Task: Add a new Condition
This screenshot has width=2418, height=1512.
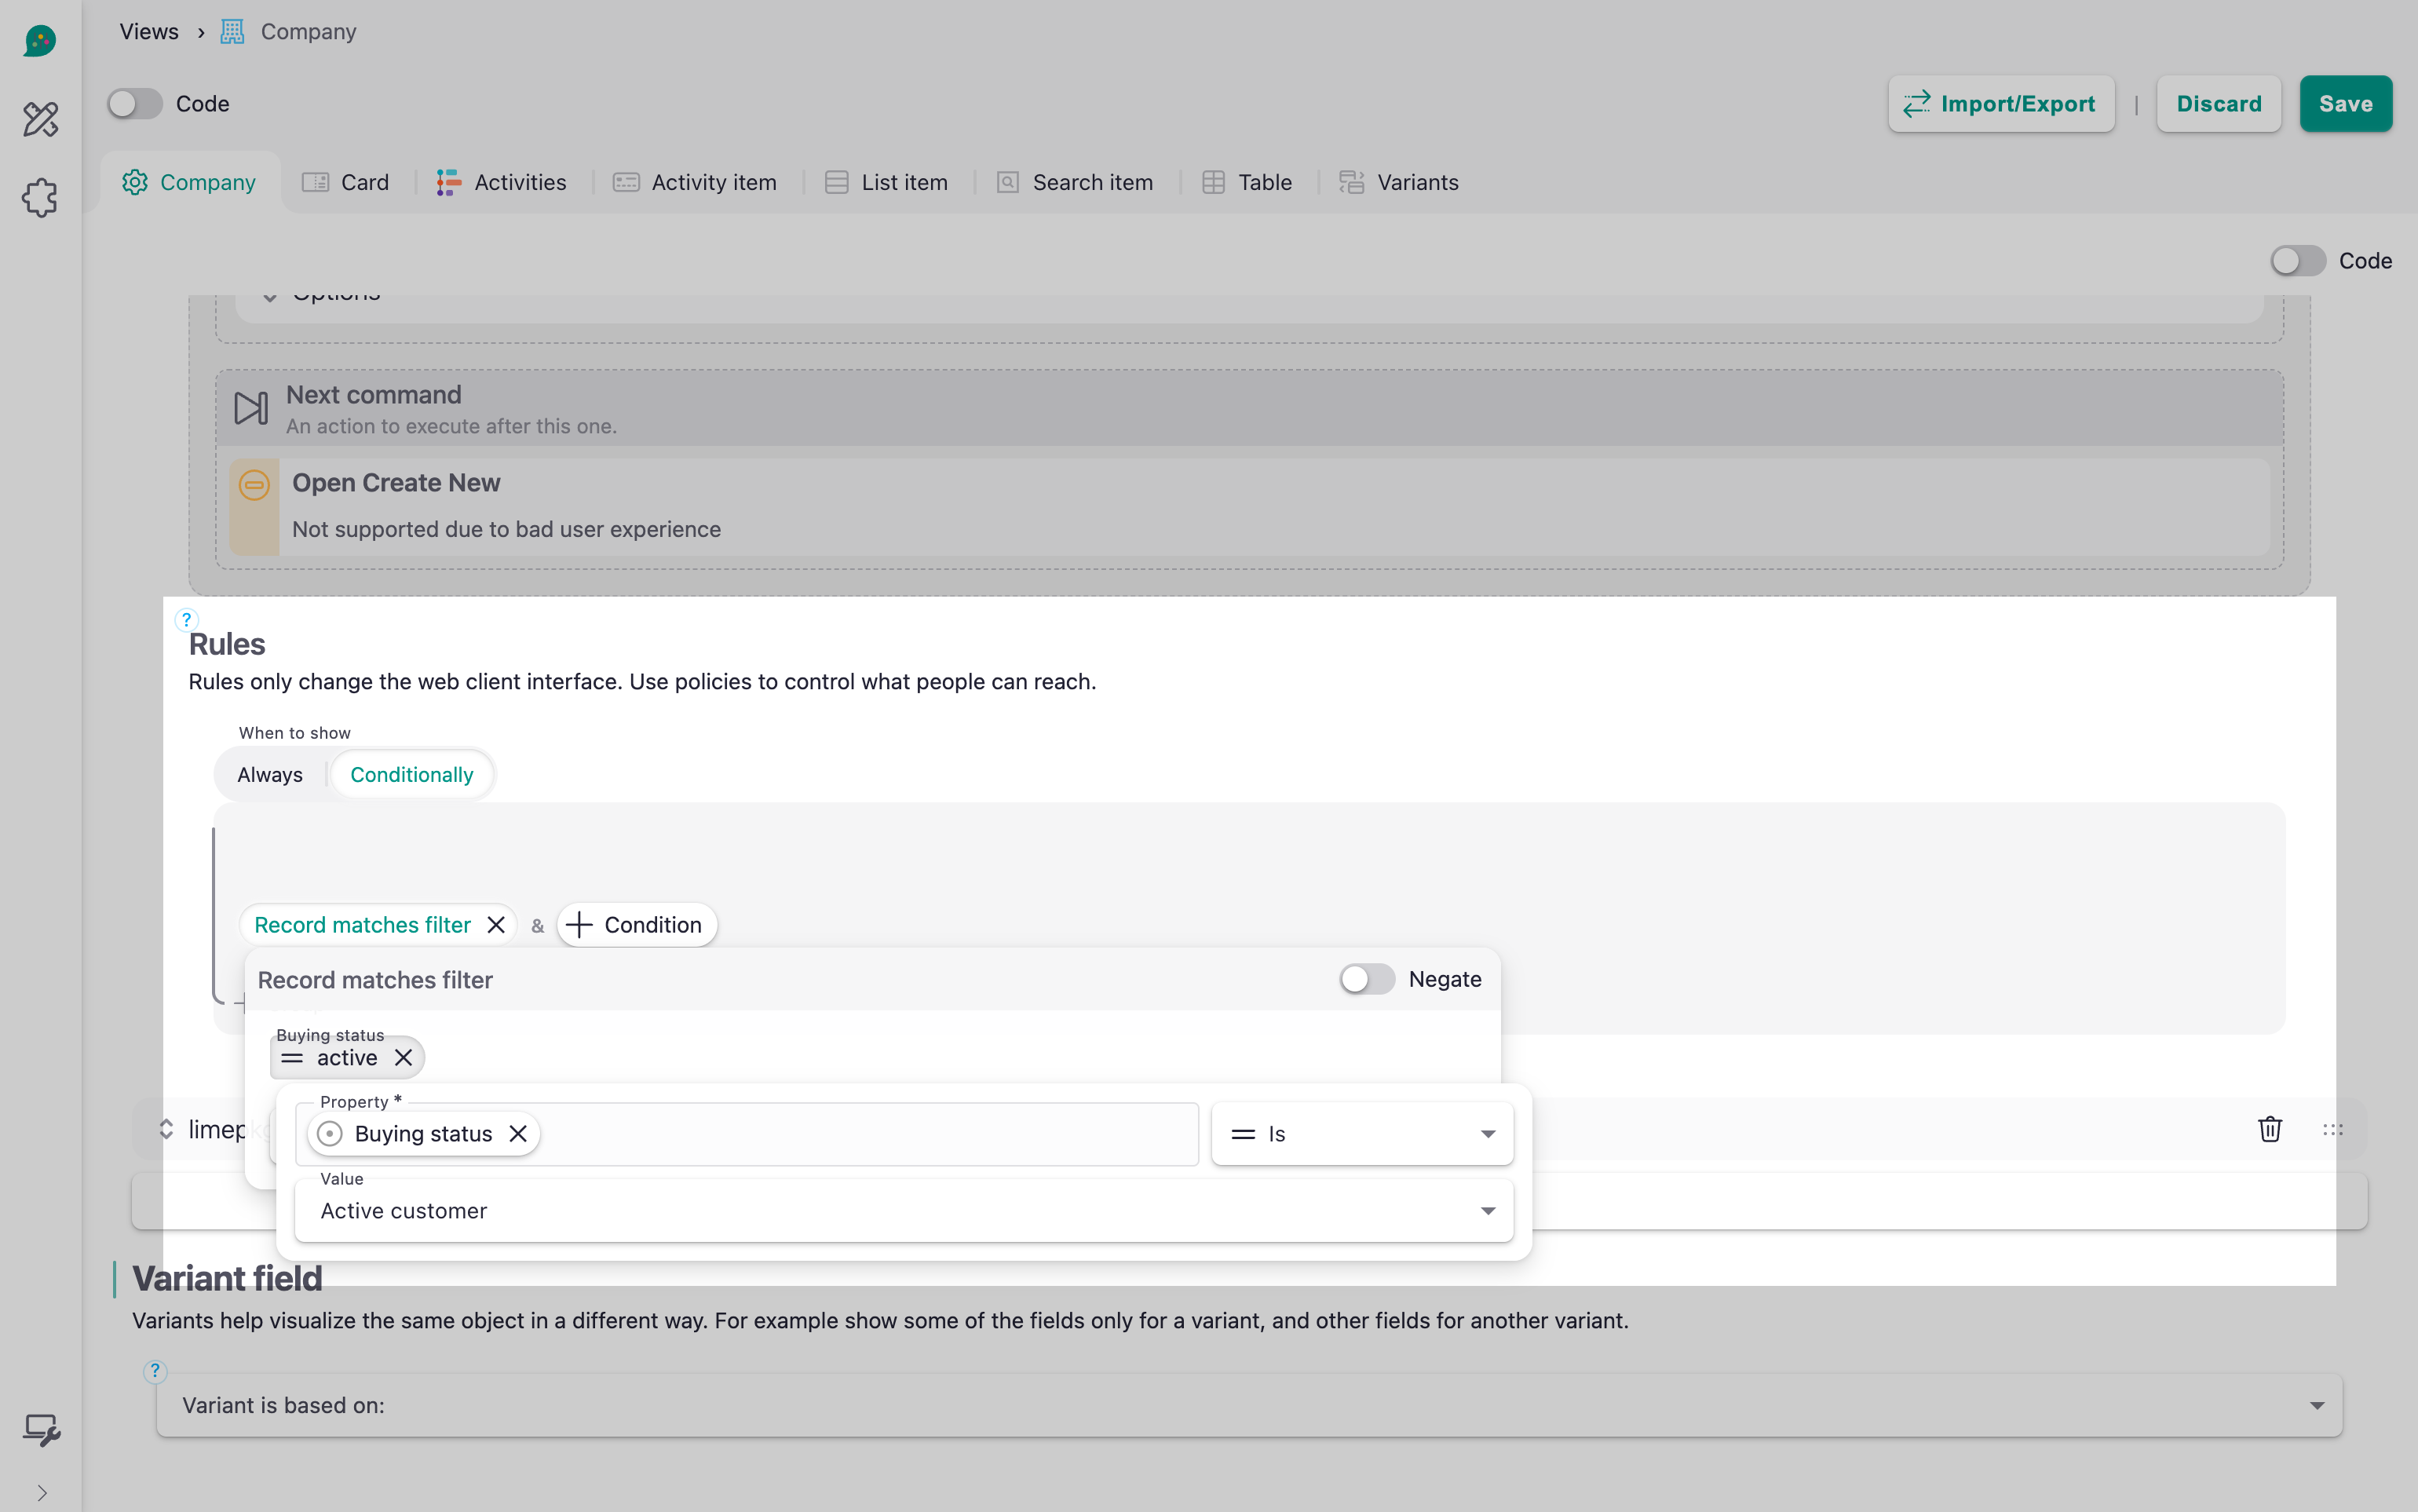Action: tap(636, 924)
